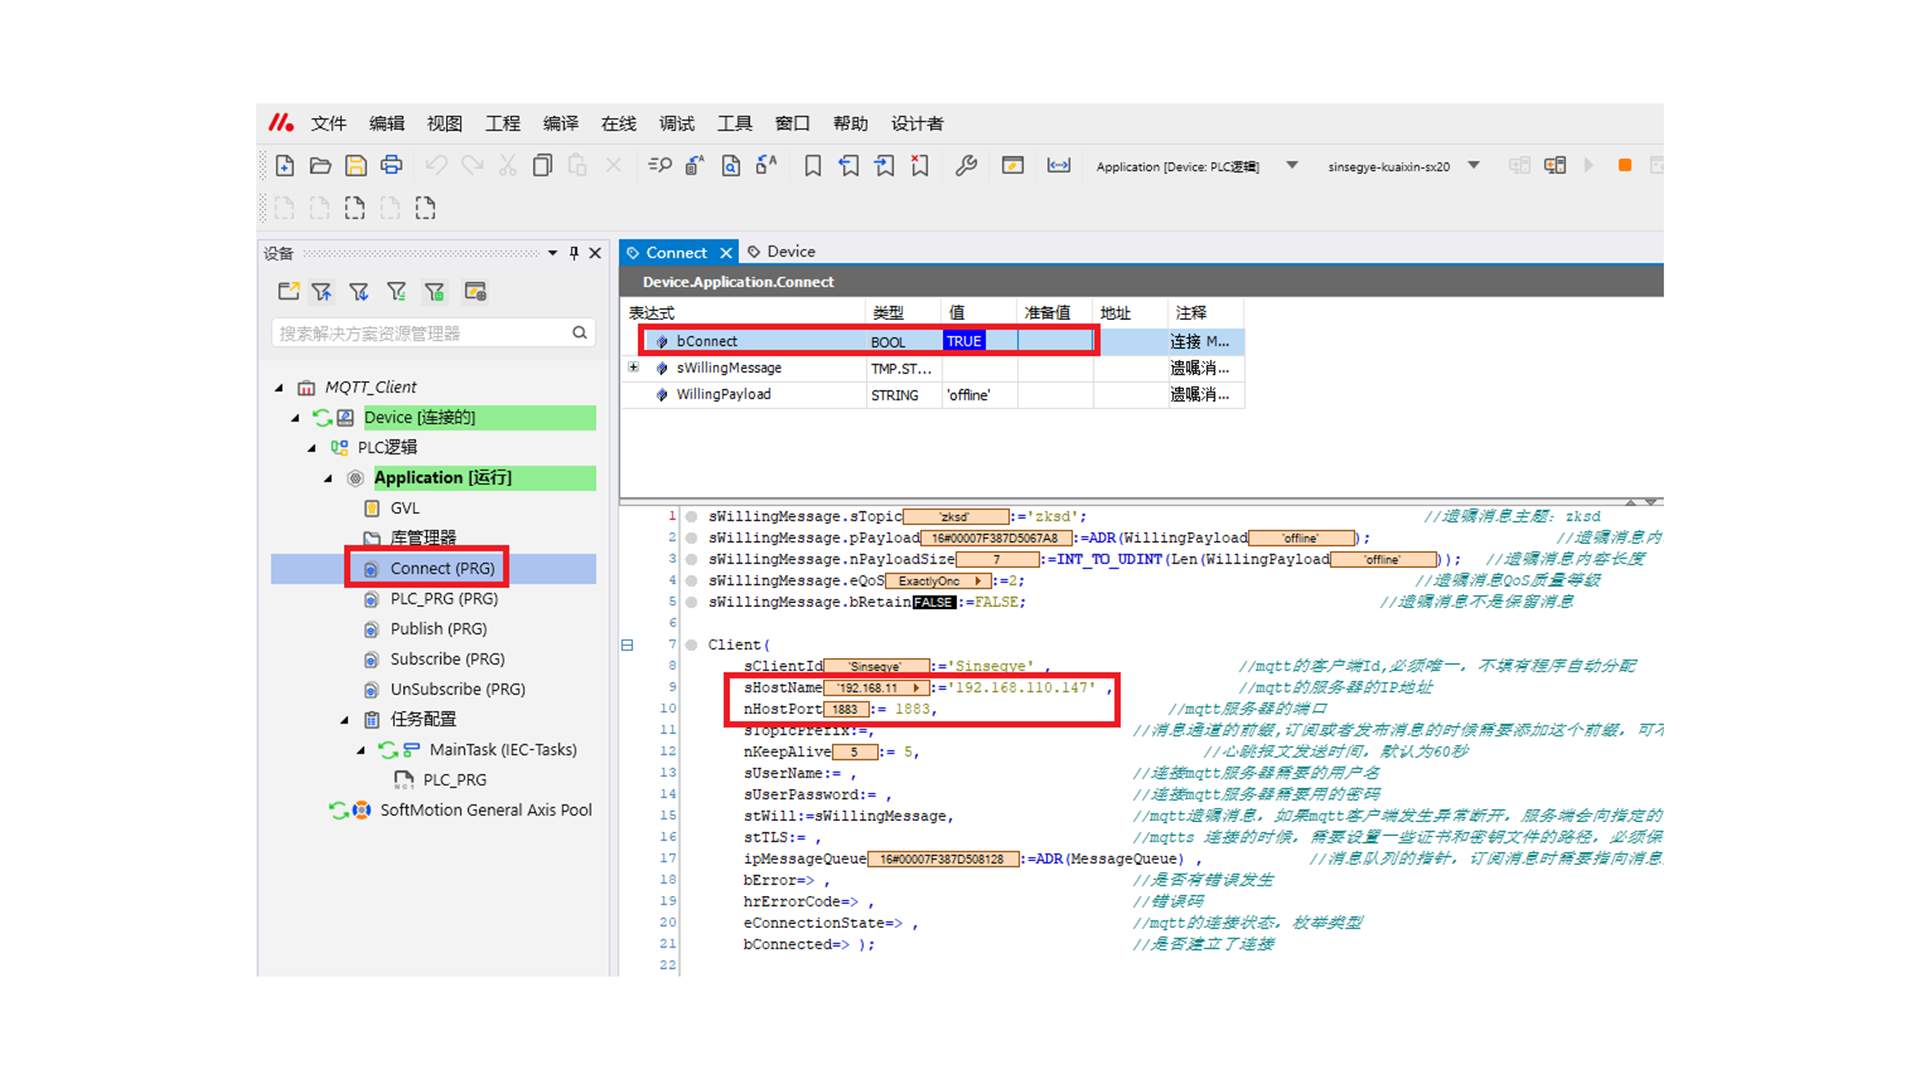This screenshot has height=1080, width=1920.
Task: Go to previous bookmark icon
Action: tap(848, 166)
